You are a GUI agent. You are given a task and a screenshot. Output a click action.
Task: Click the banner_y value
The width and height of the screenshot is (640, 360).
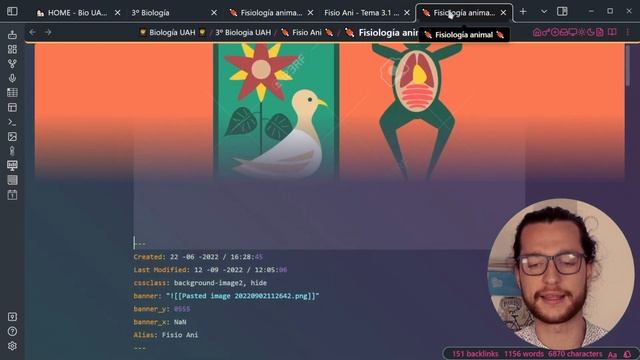(x=182, y=309)
